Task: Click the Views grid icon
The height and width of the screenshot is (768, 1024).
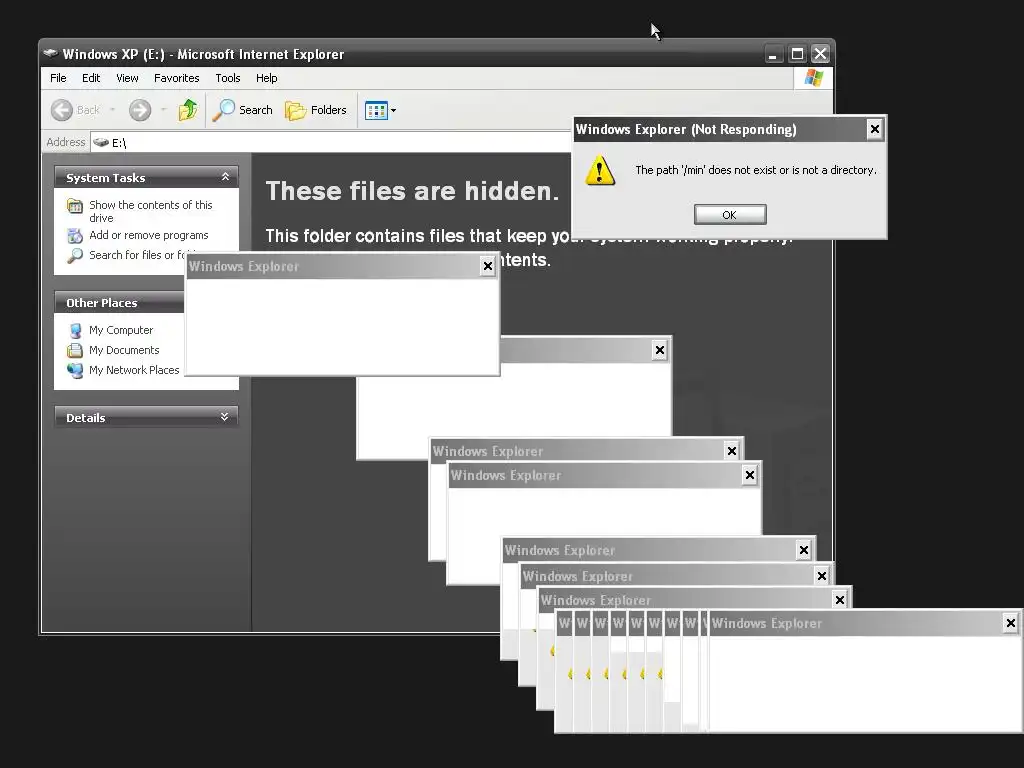Action: pyautogui.click(x=376, y=110)
